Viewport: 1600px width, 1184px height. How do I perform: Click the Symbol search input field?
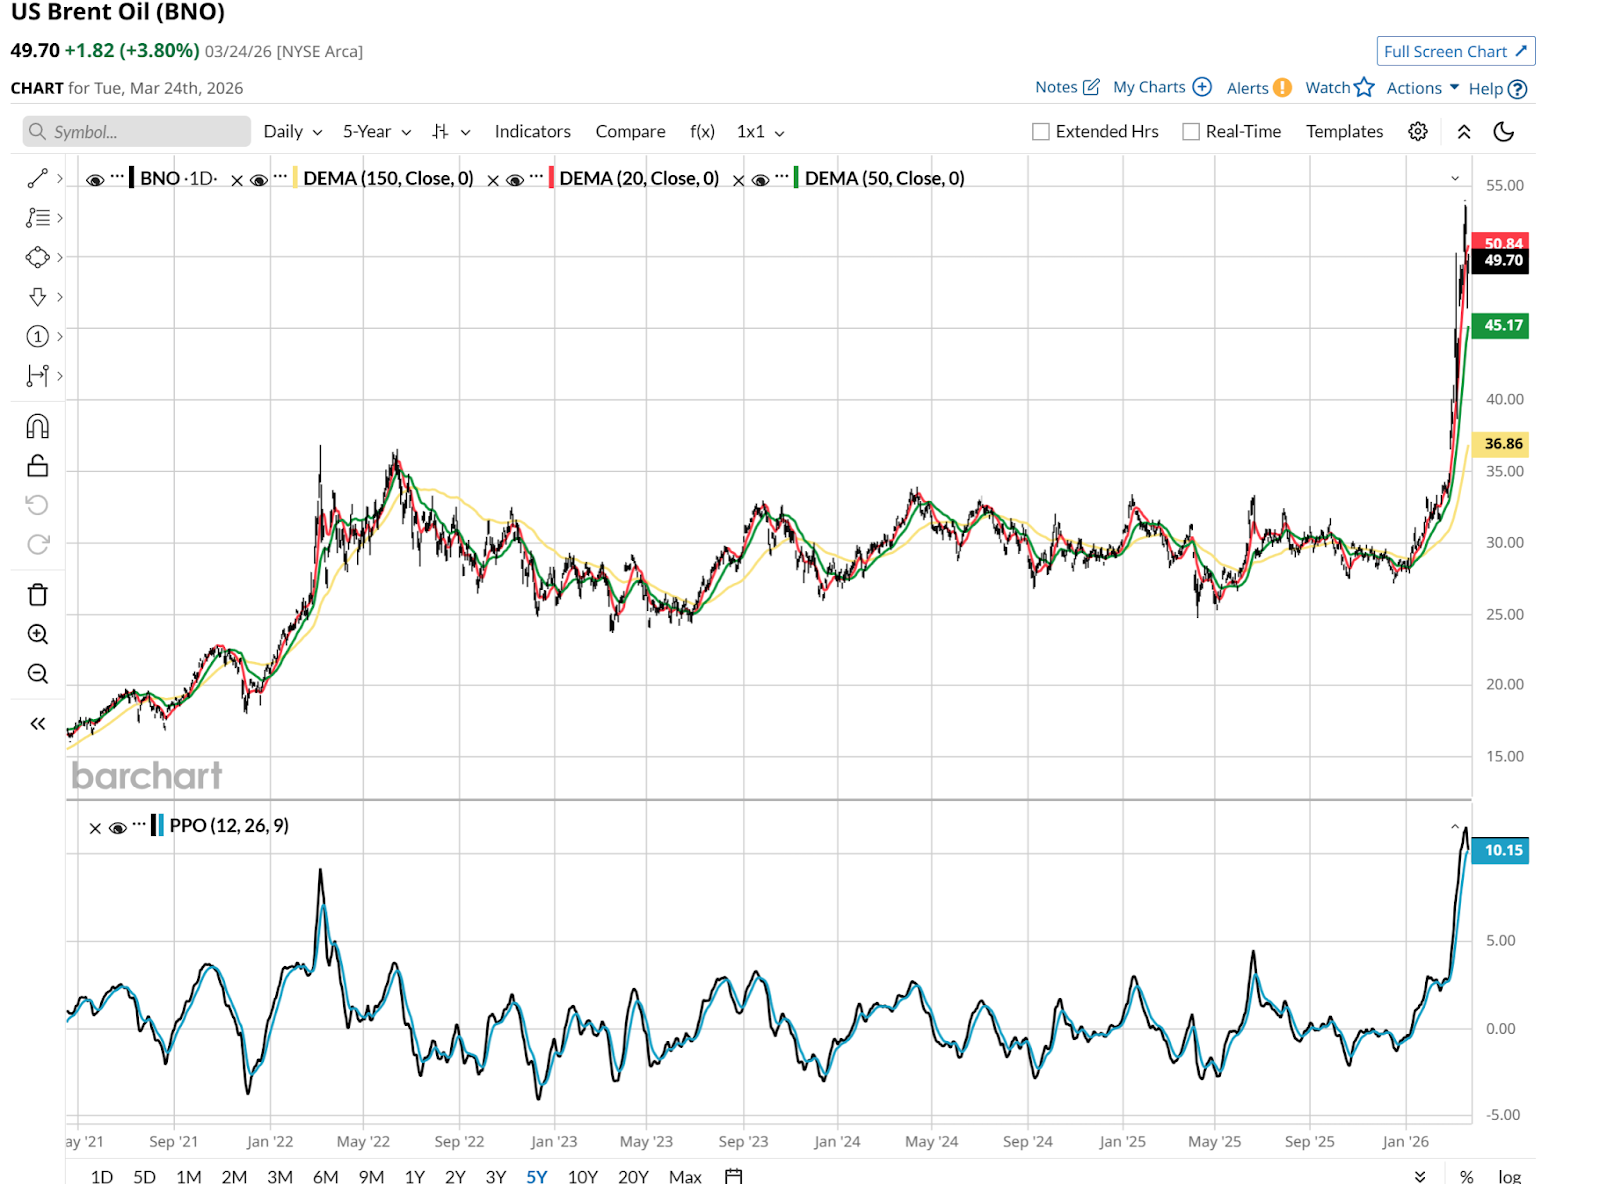click(x=137, y=131)
